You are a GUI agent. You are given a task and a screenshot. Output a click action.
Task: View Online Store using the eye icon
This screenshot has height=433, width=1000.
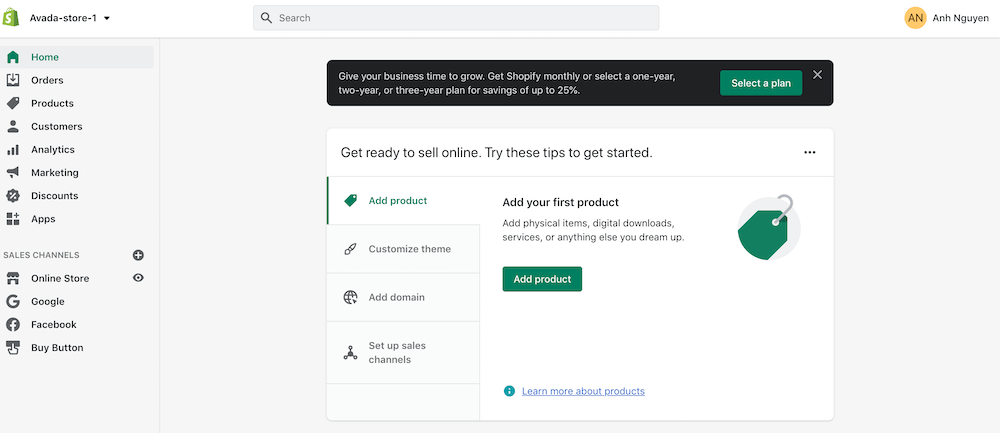139,278
